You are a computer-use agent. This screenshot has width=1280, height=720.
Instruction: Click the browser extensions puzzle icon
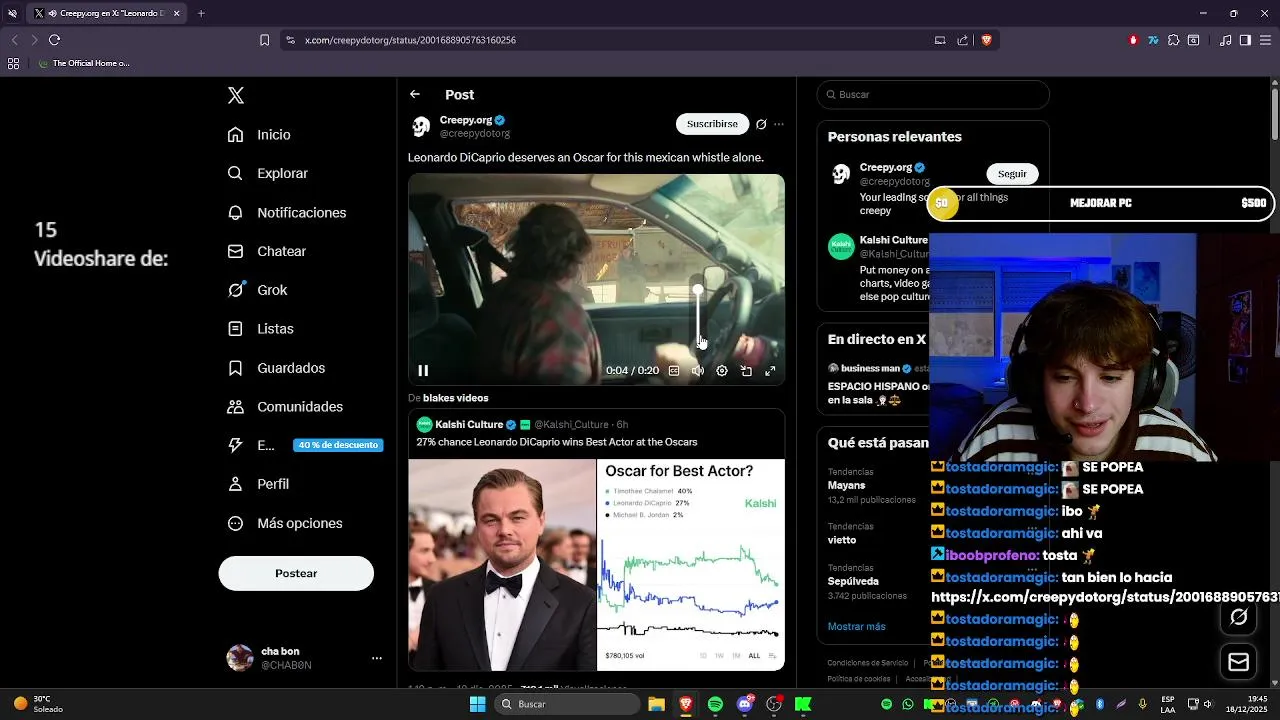[x=1173, y=40]
